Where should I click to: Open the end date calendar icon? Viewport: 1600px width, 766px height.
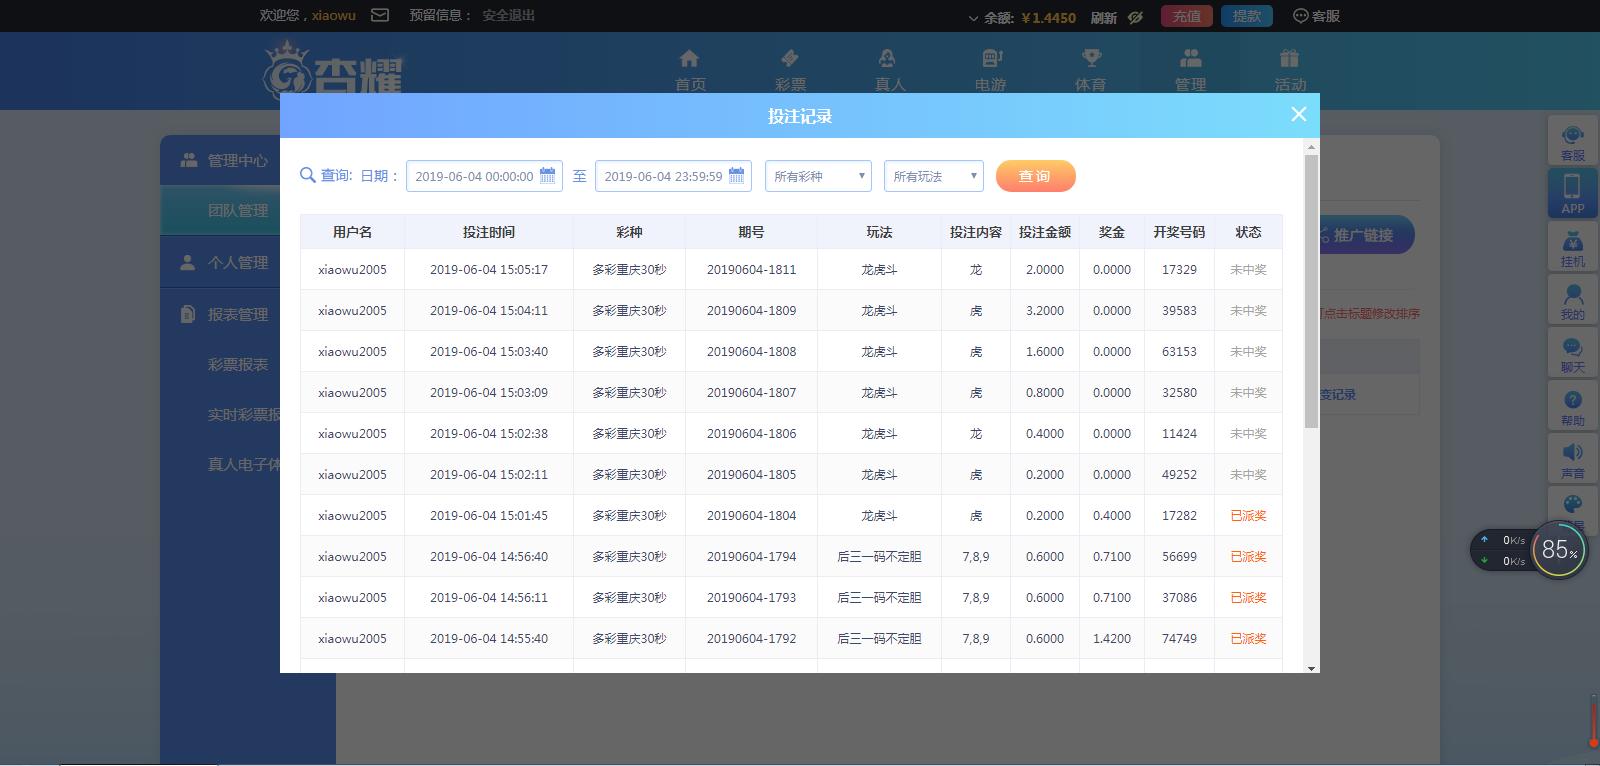(x=736, y=175)
